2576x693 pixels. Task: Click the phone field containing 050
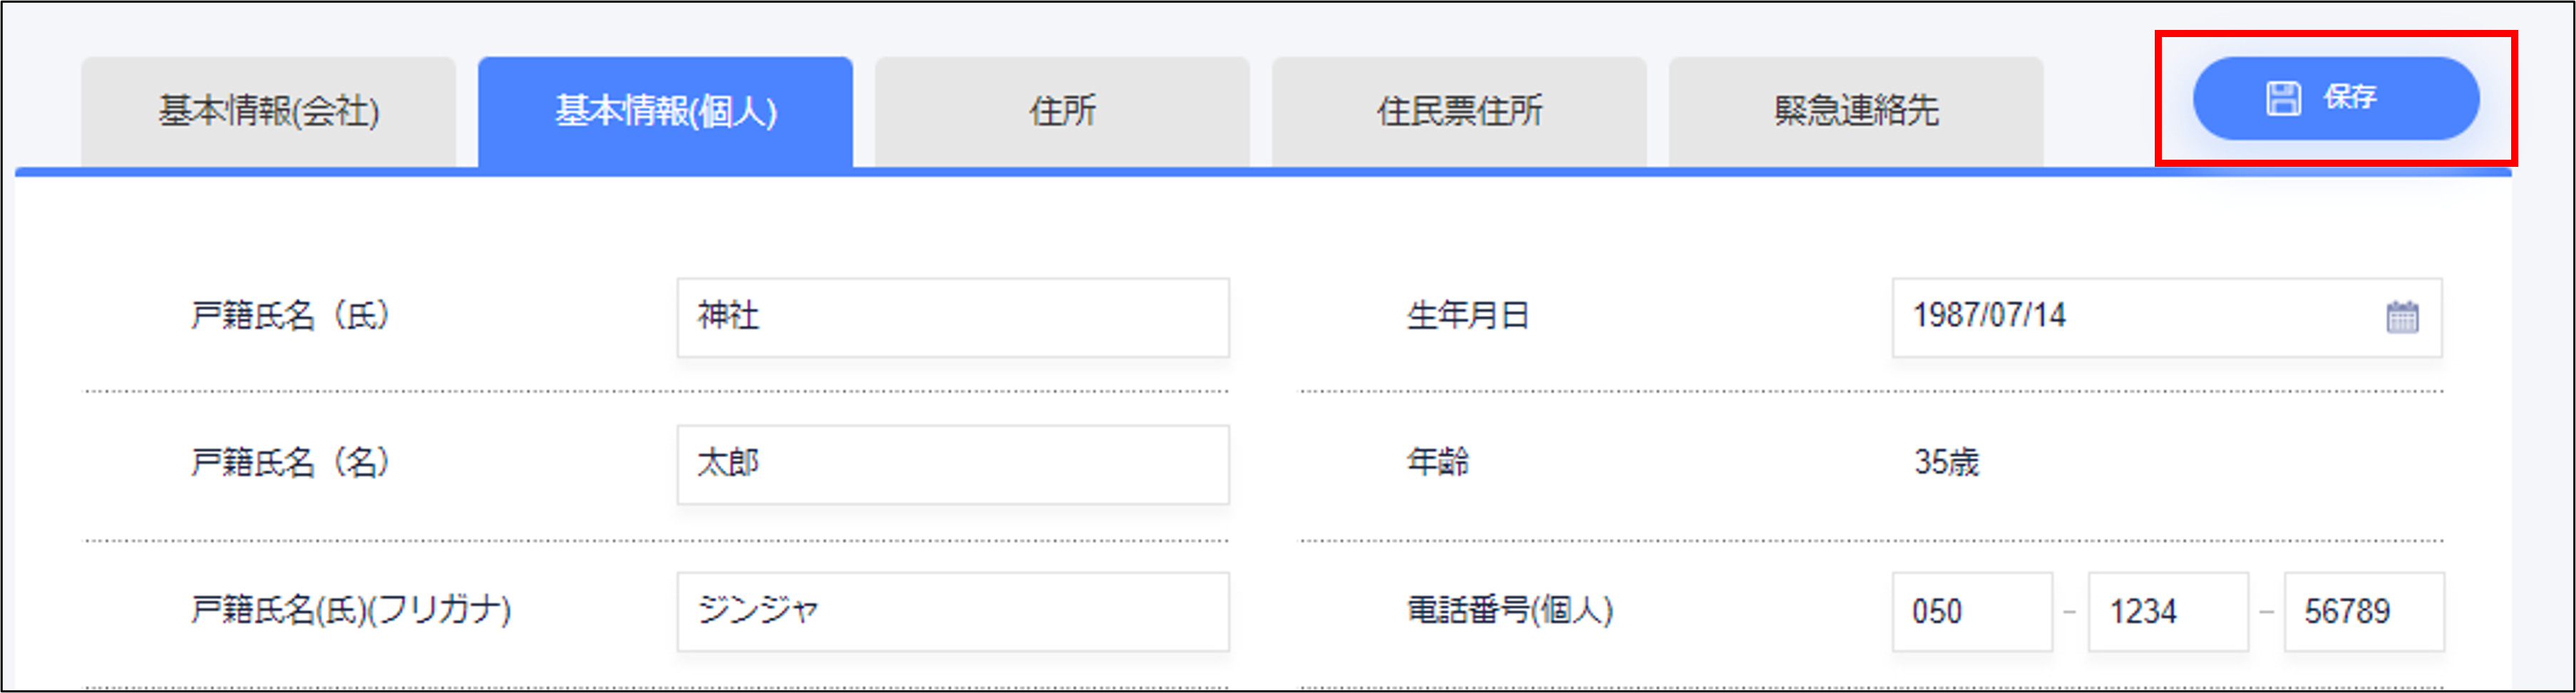click(1972, 611)
